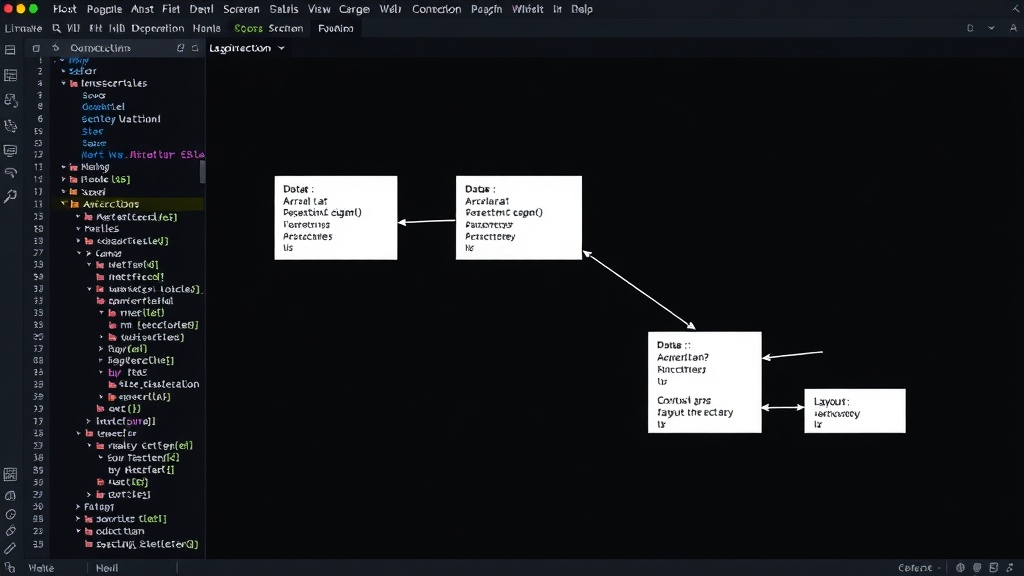This screenshot has width=1024, height=576.
Task: Click the tree panel vertical scrollbar thumb
Action: (x=202, y=172)
